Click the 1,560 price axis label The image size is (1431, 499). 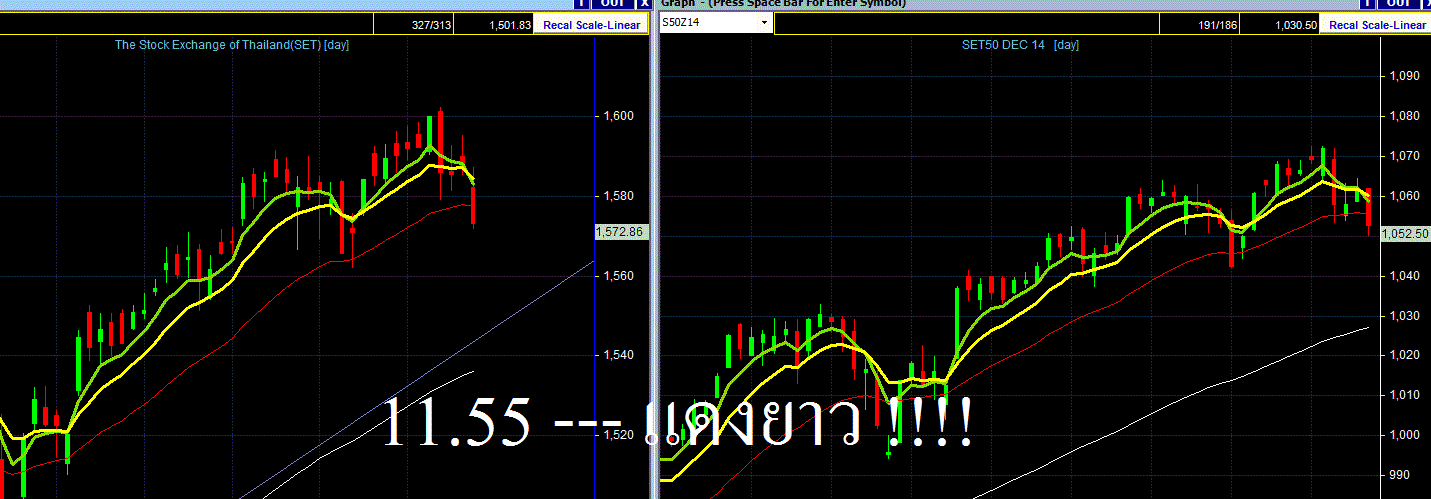[x=618, y=276]
